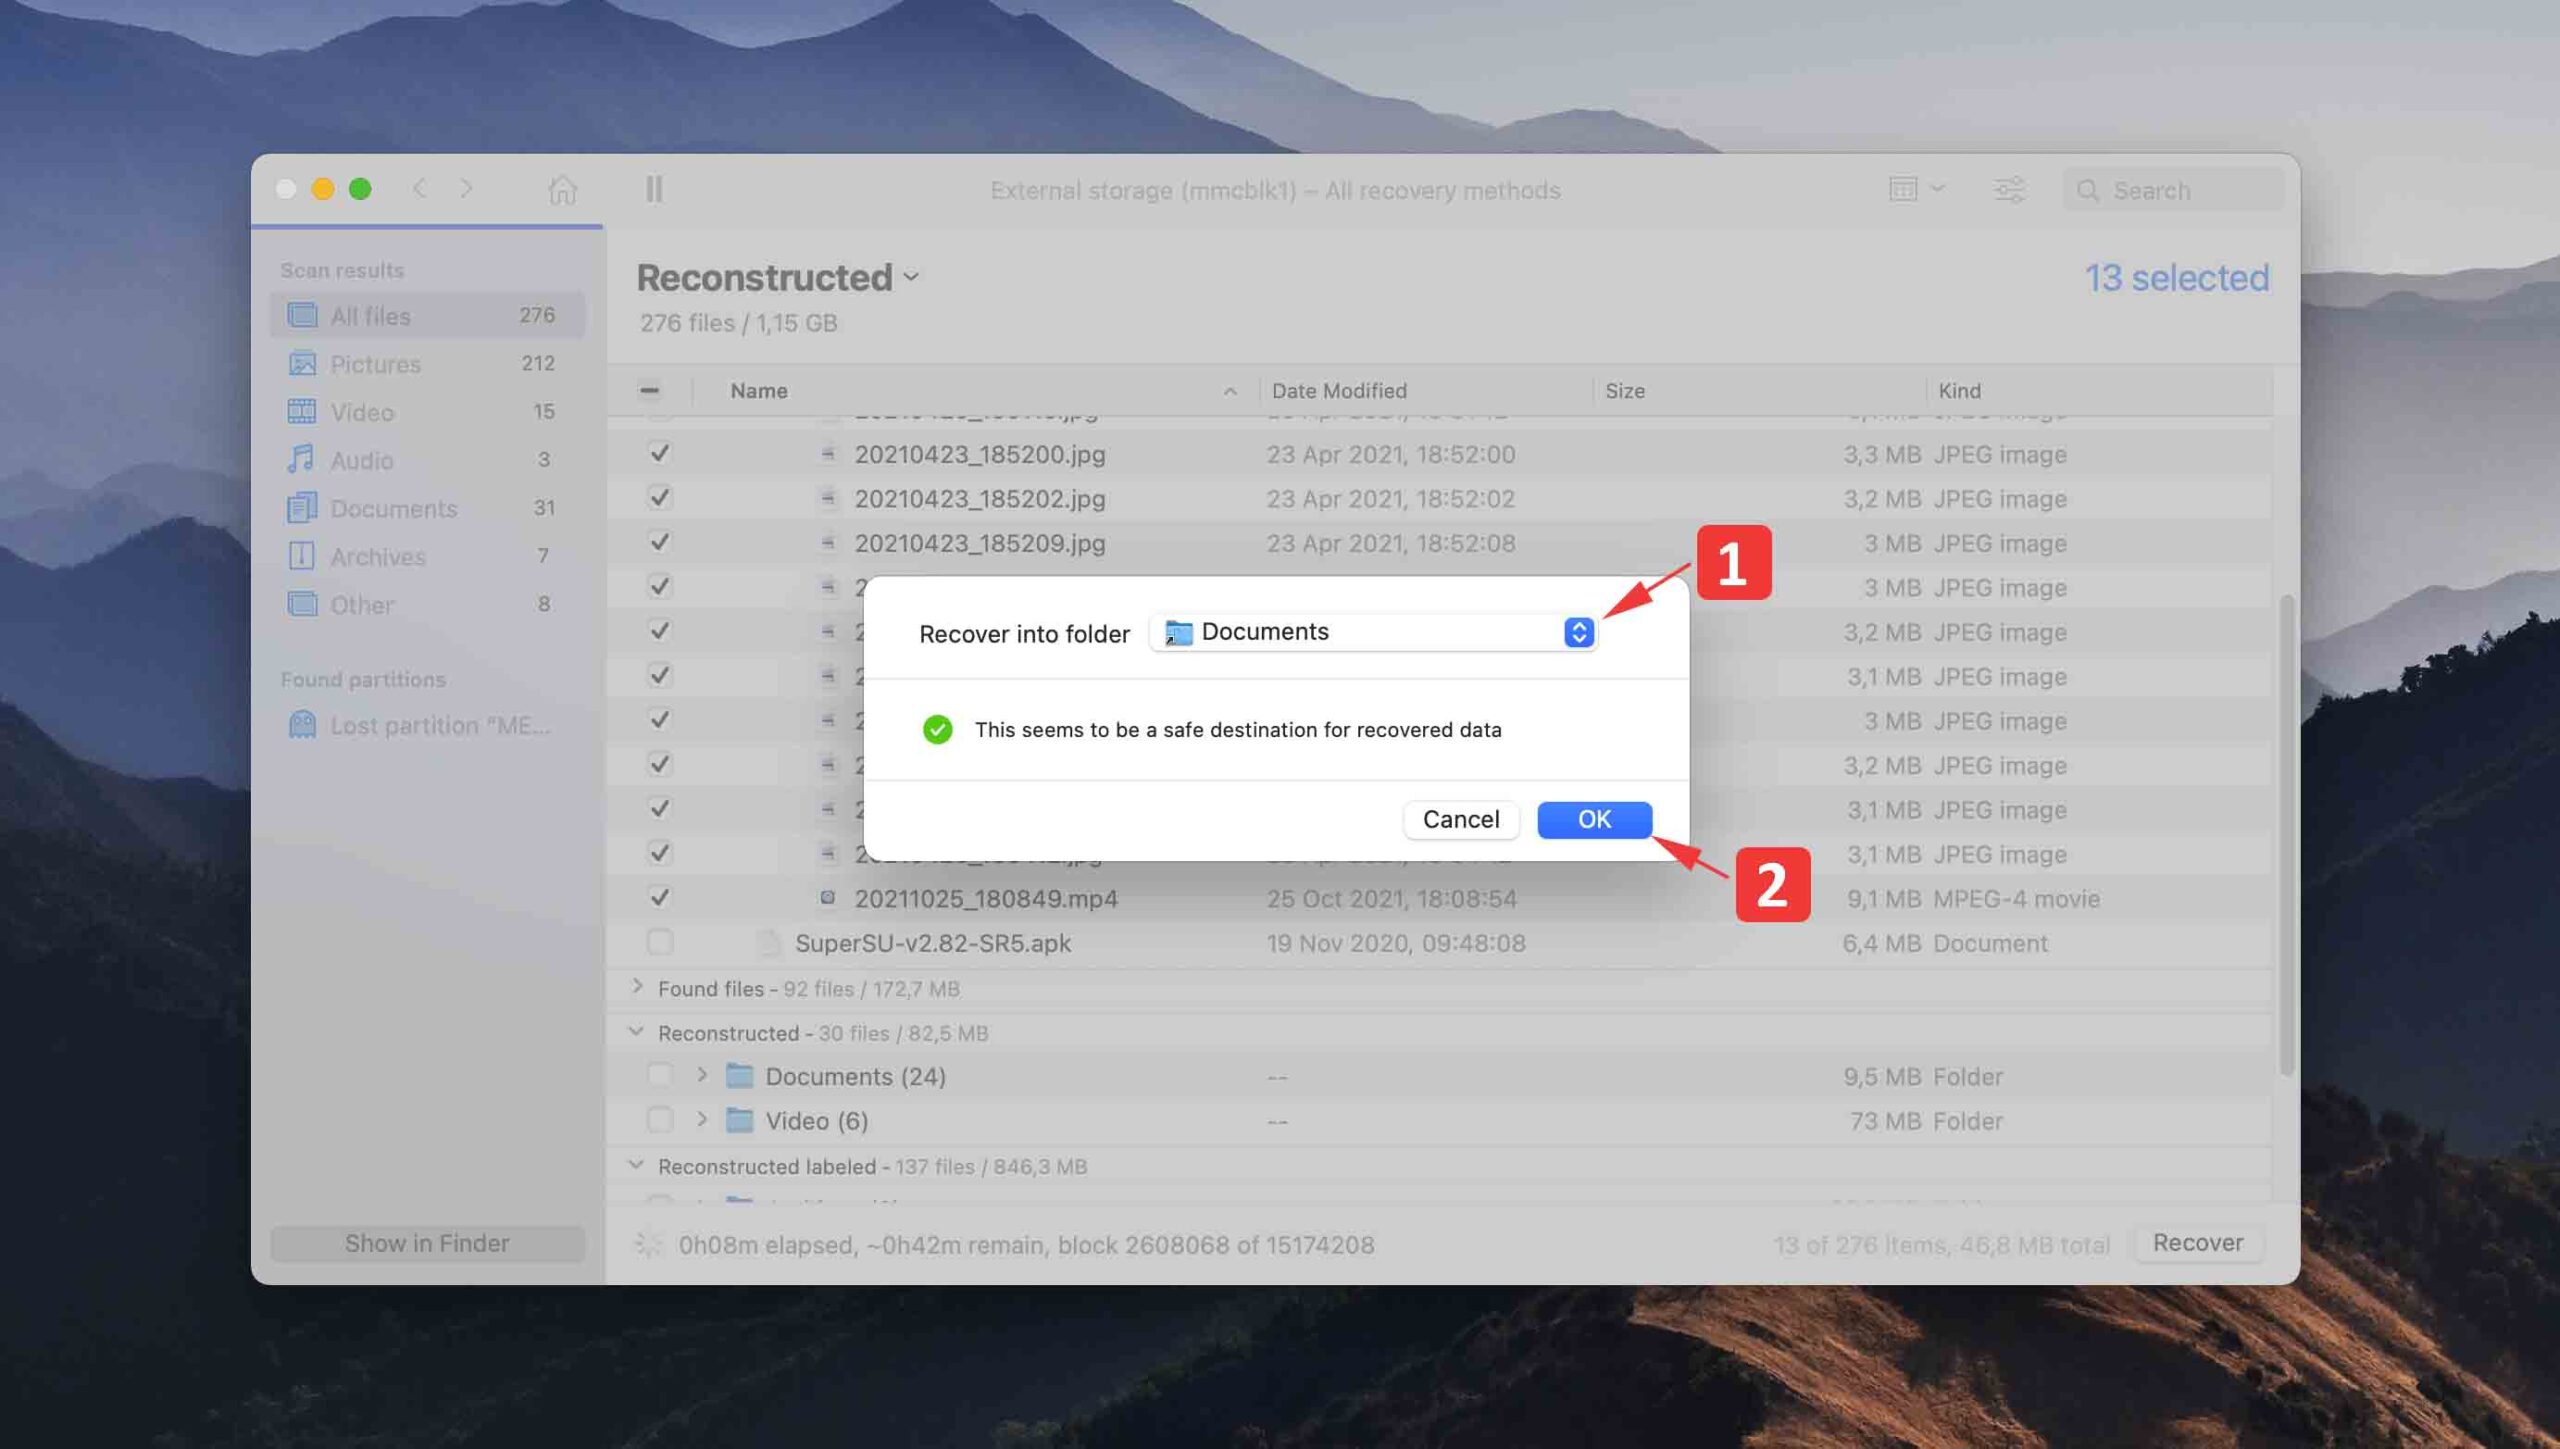Pause the scan with pause icon
The width and height of the screenshot is (2560, 1449).
coord(654,189)
